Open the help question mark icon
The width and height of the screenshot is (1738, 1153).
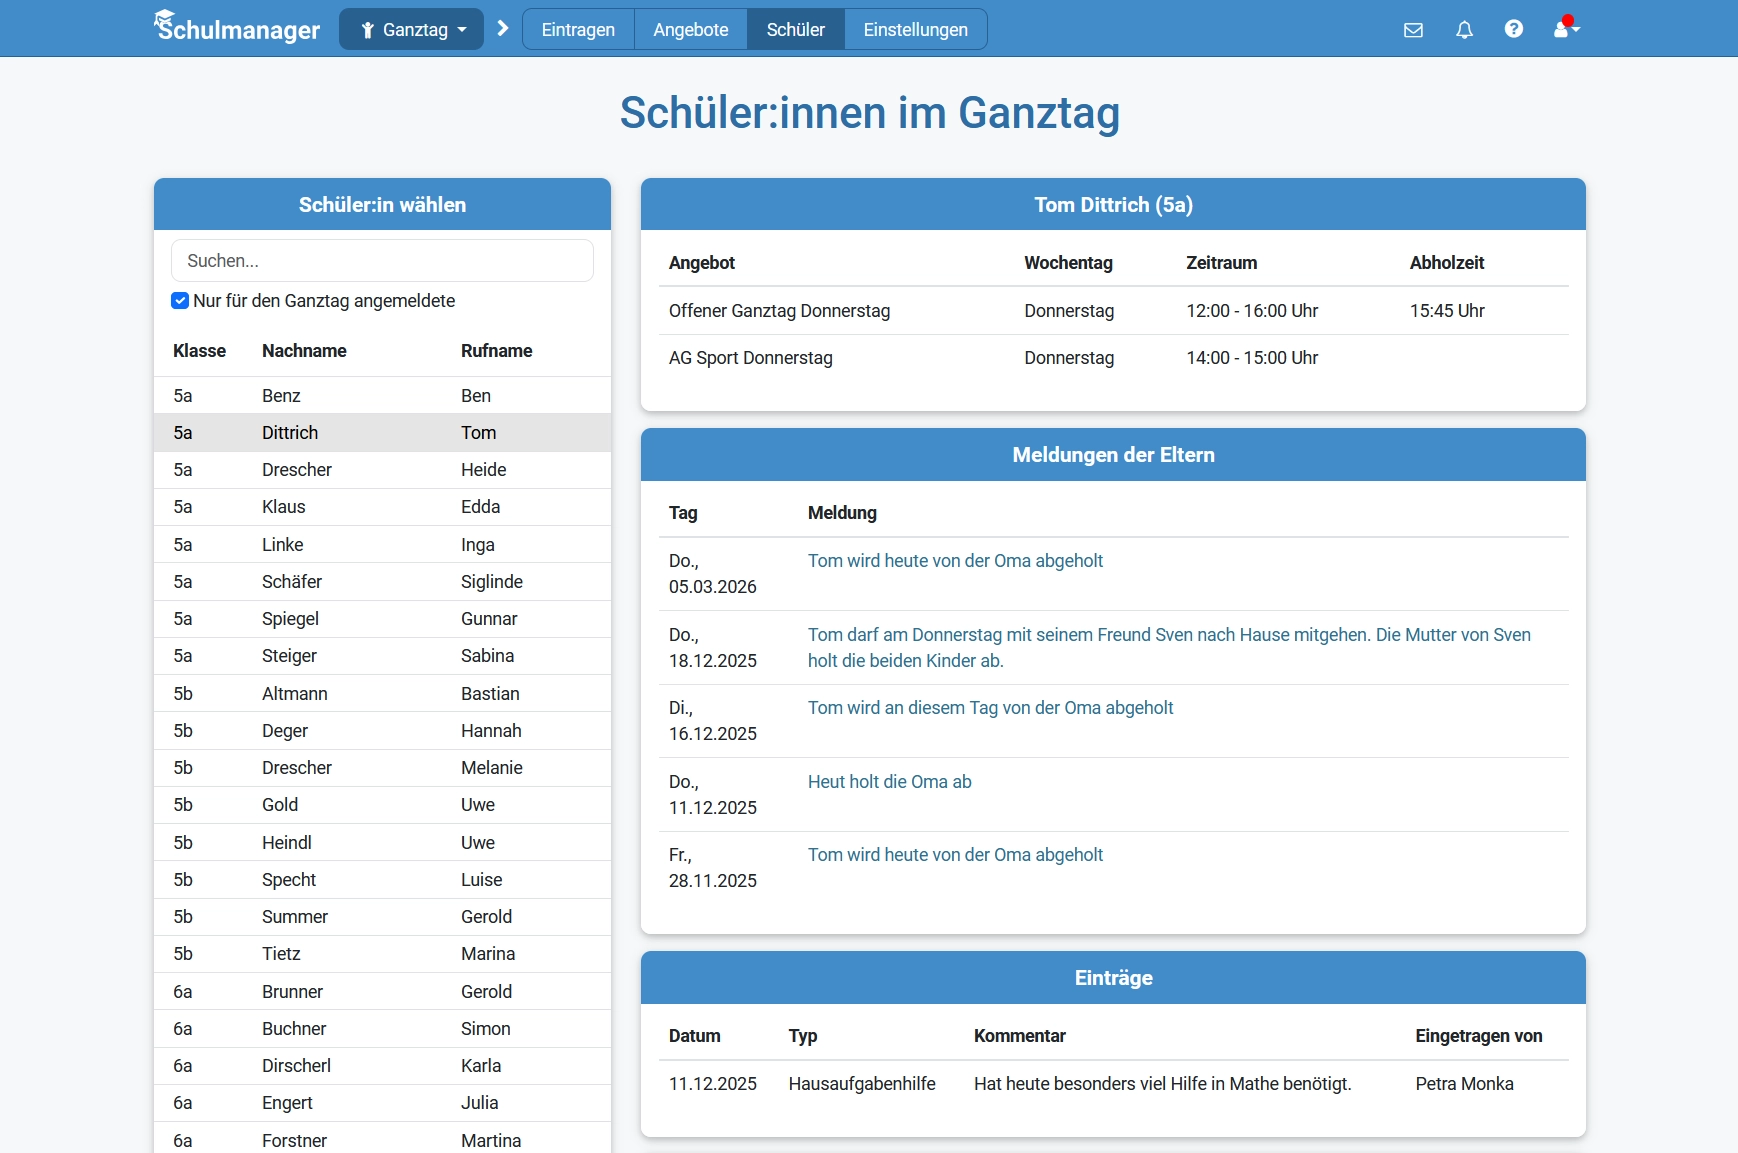(1514, 29)
